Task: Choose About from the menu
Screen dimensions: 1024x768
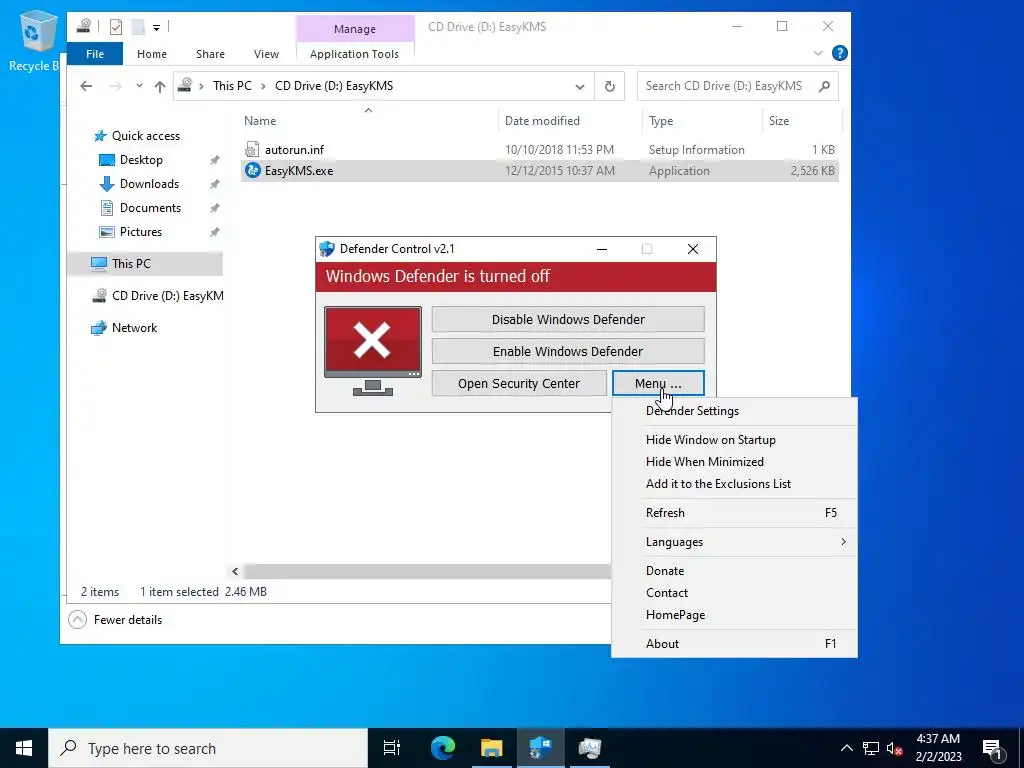Action: pos(735,644)
